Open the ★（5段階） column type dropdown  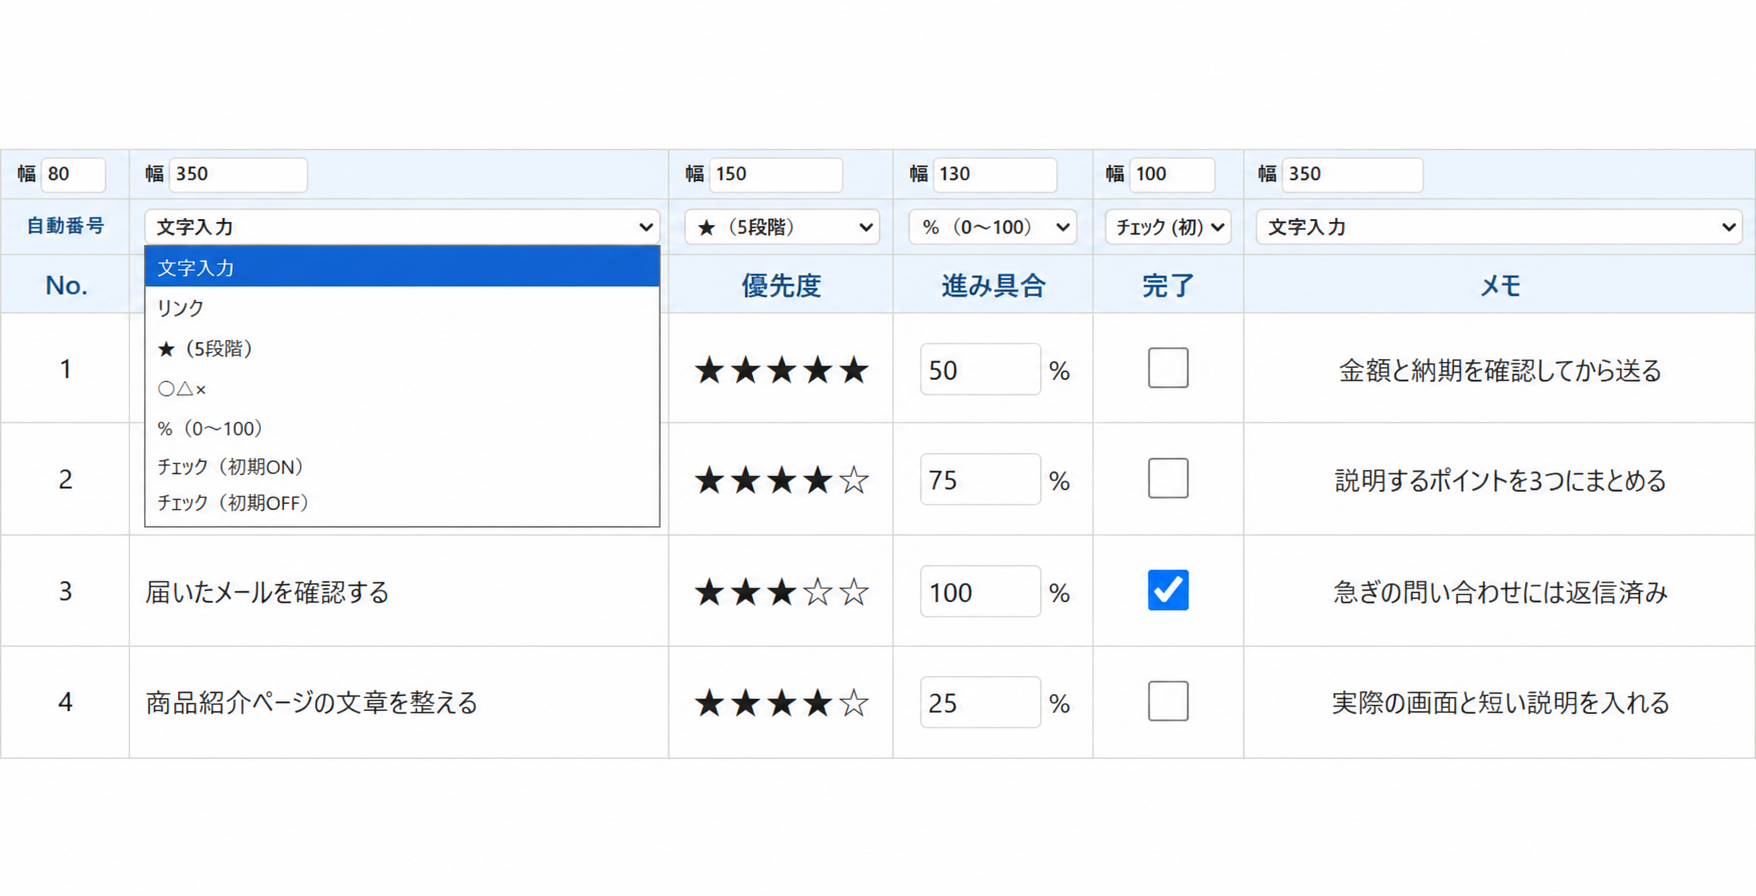(781, 227)
